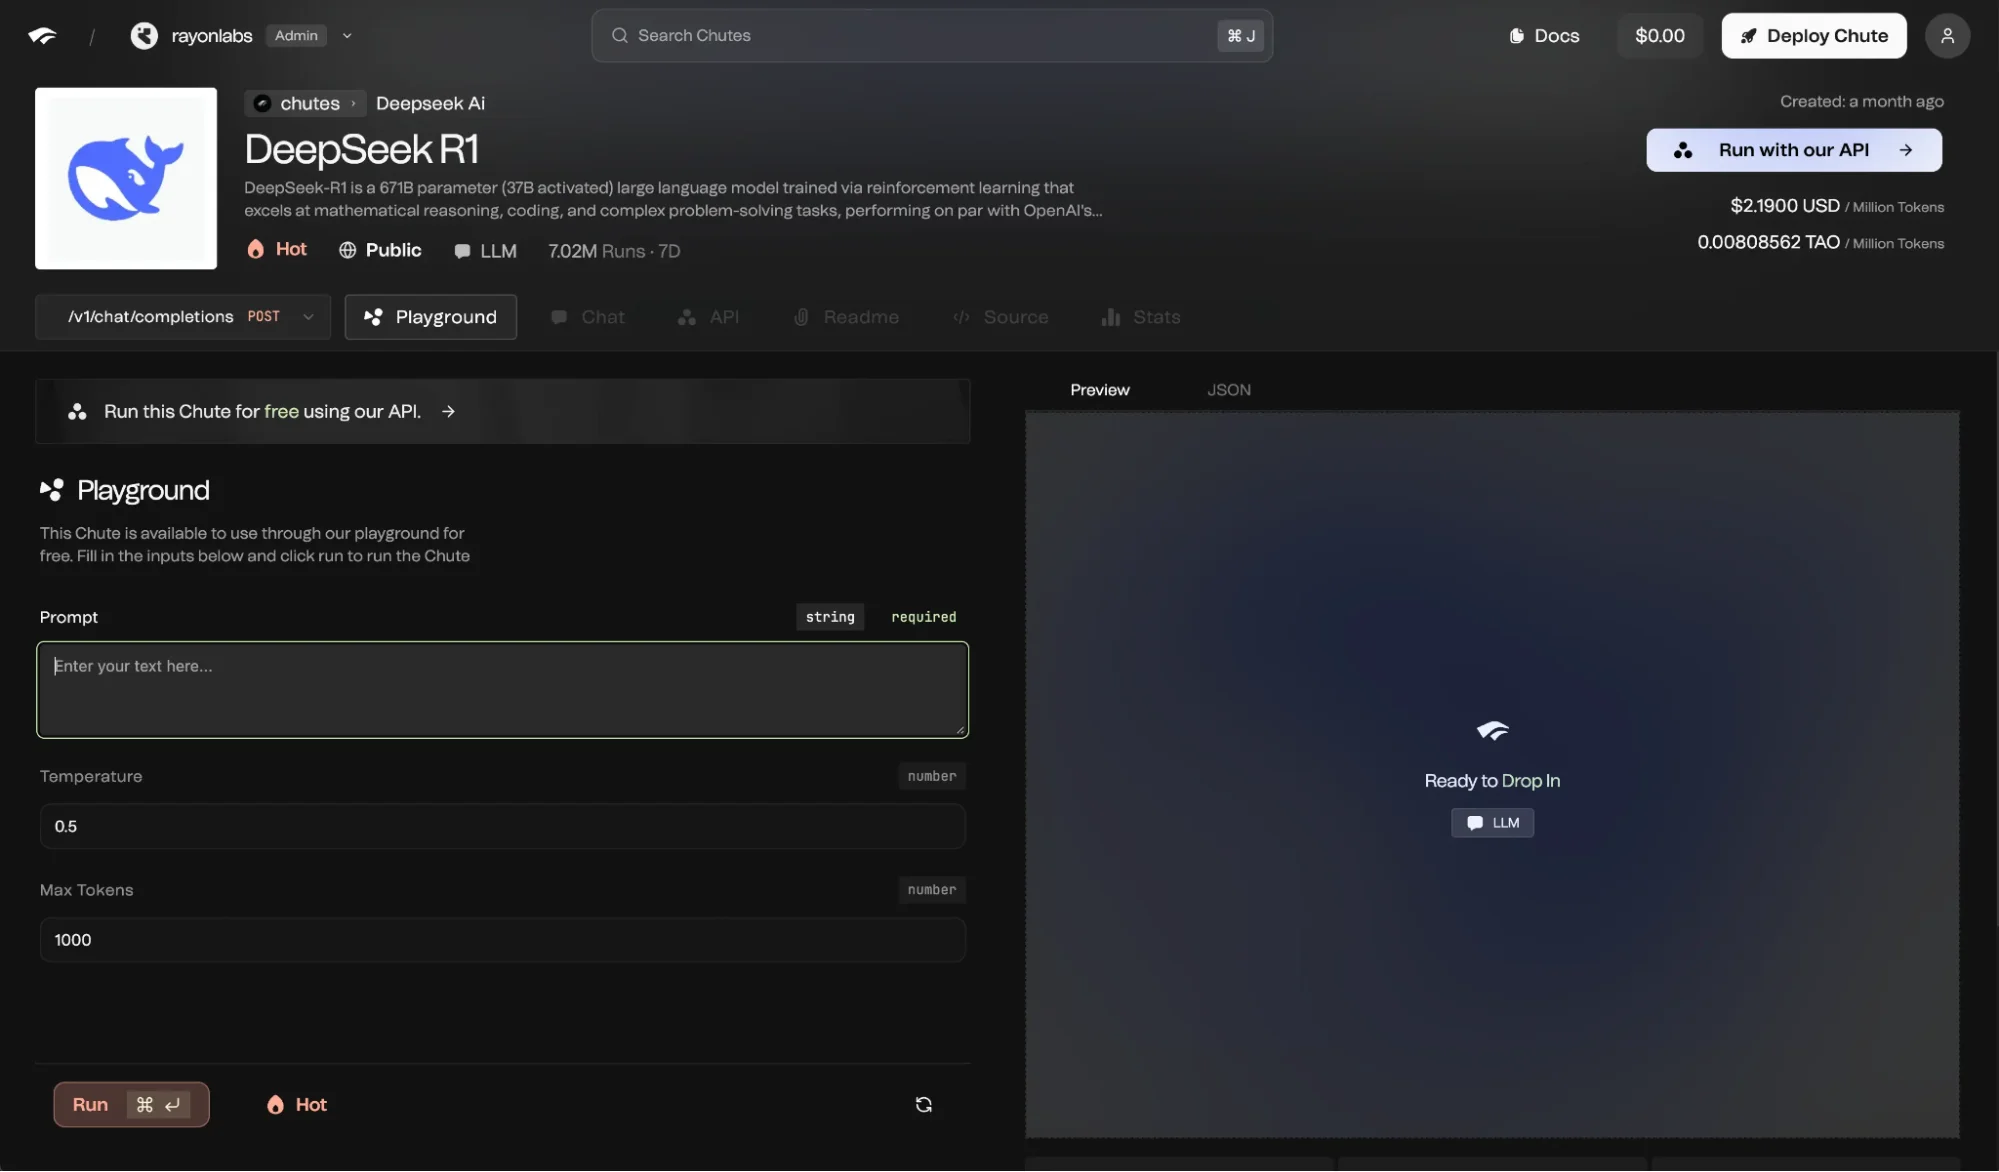Open the Docs link

[1544, 36]
